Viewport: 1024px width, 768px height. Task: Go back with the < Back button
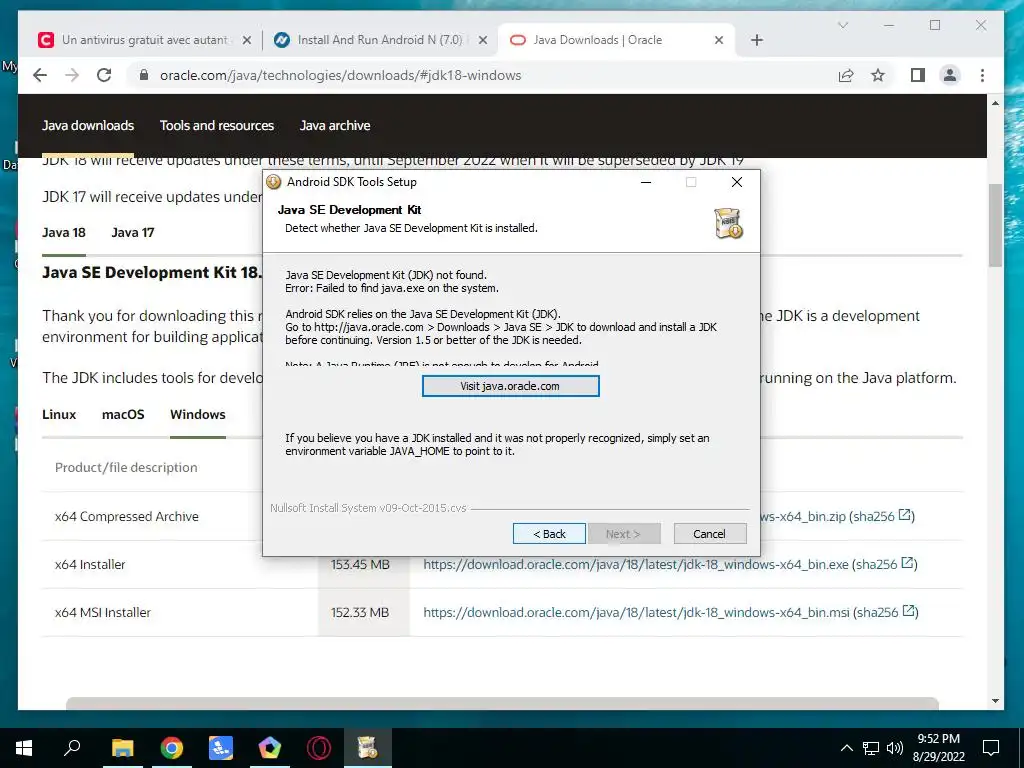[549, 534]
